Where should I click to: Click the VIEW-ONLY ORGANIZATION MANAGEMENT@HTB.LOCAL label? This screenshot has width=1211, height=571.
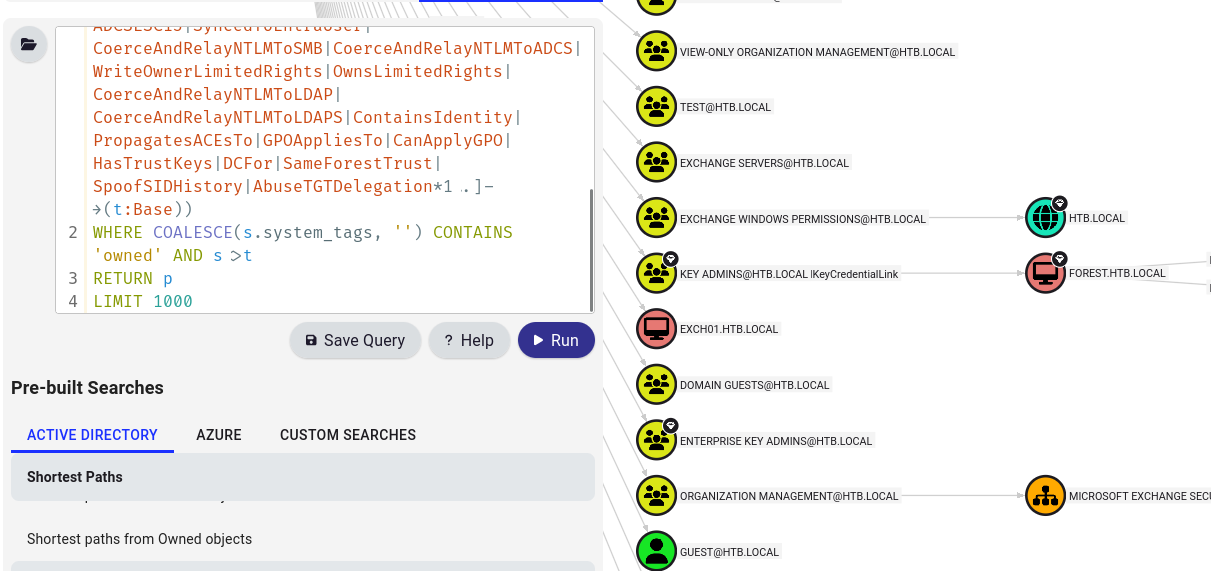817,52
